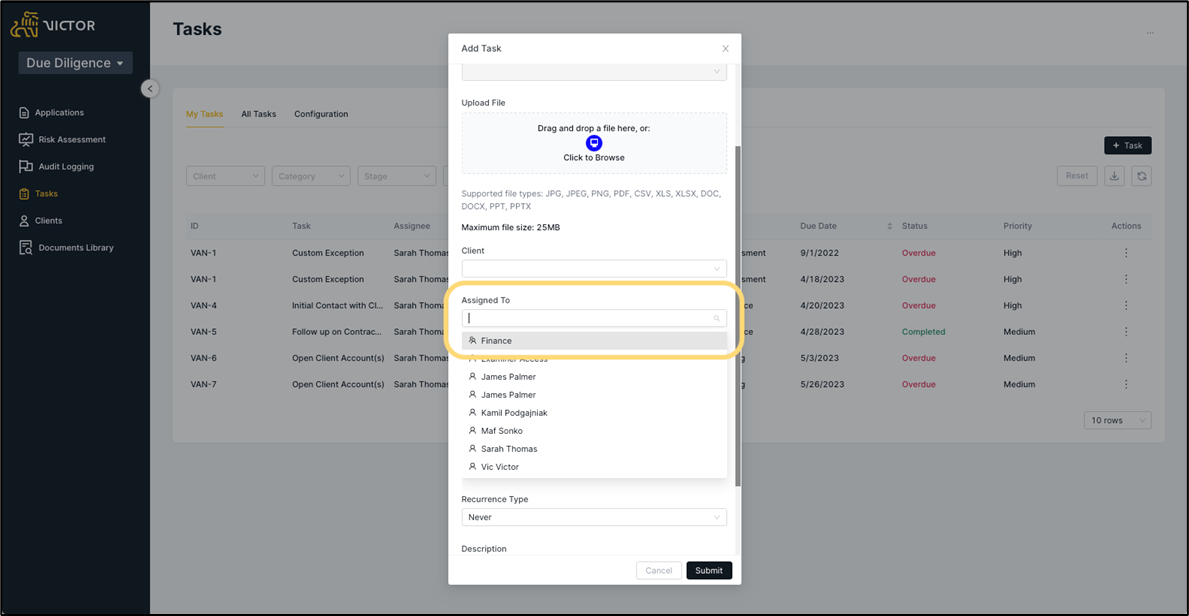1189x616 pixels.
Task: Switch to the All Tasks tab
Action: pyautogui.click(x=259, y=114)
